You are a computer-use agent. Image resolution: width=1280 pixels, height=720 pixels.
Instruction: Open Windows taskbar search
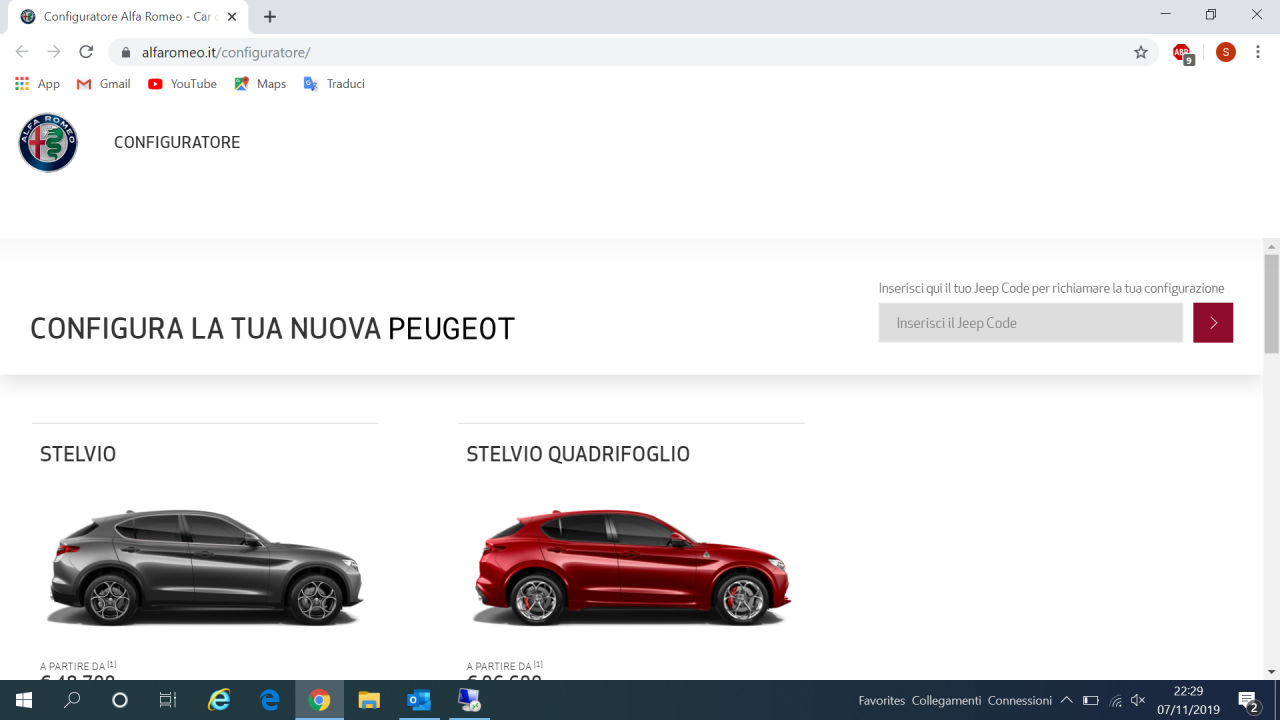(x=72, y=700)
